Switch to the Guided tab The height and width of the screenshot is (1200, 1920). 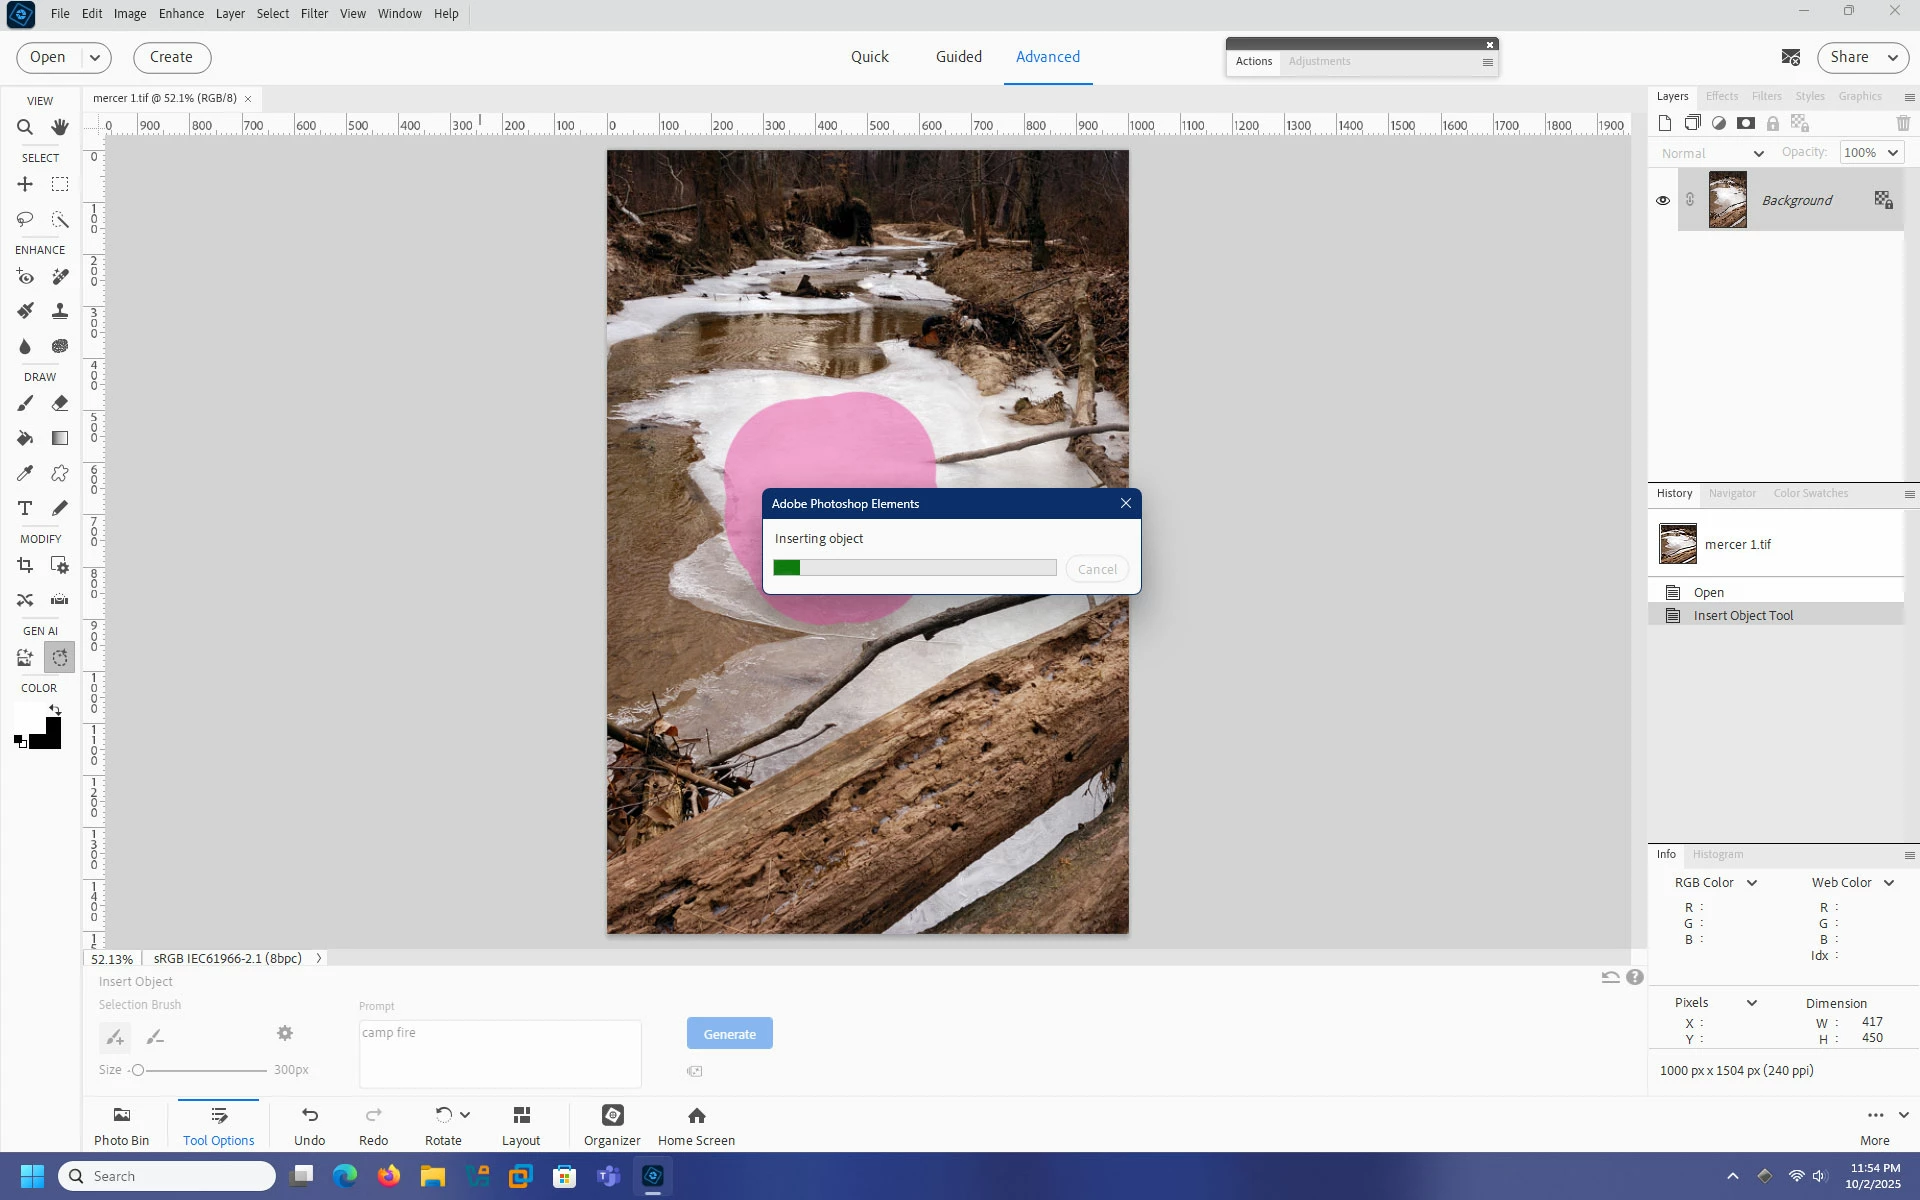[x=958, y=57]
